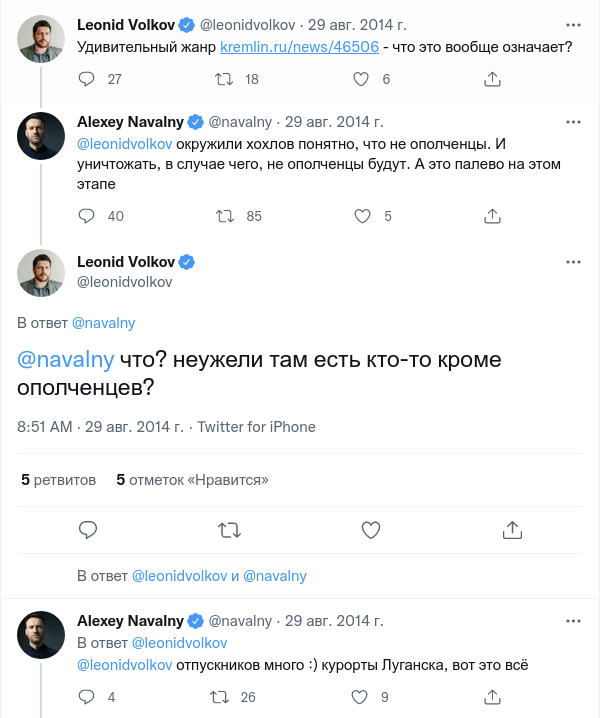Share the main tweet using share icon
The width and height of the screenshot is (605, 718).
(512, 529)
